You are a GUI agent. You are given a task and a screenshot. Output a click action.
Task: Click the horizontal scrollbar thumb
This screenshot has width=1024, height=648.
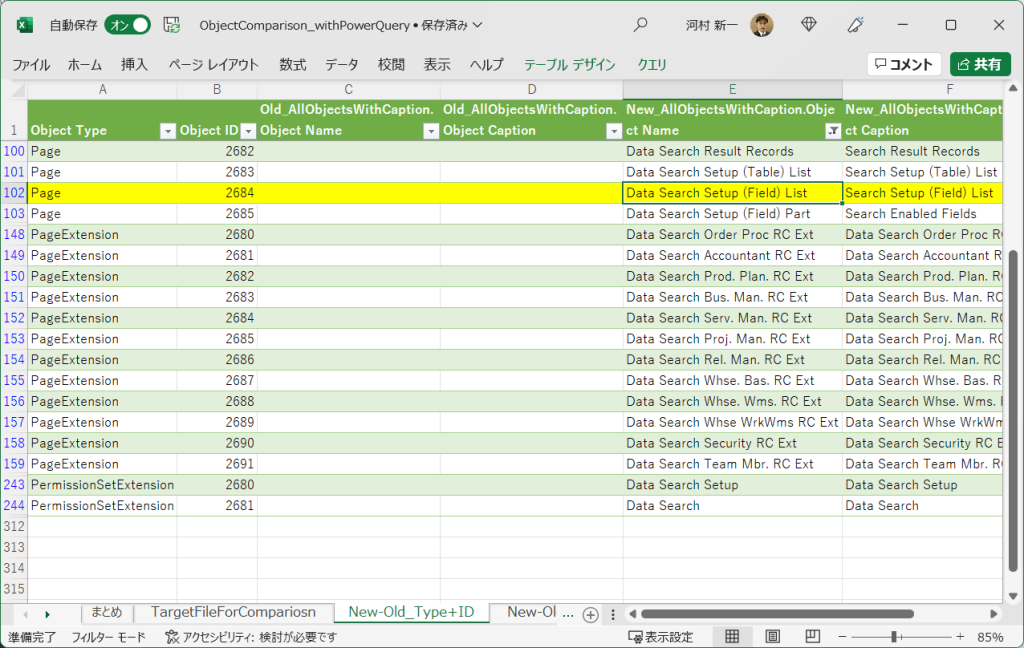(777, 614)
